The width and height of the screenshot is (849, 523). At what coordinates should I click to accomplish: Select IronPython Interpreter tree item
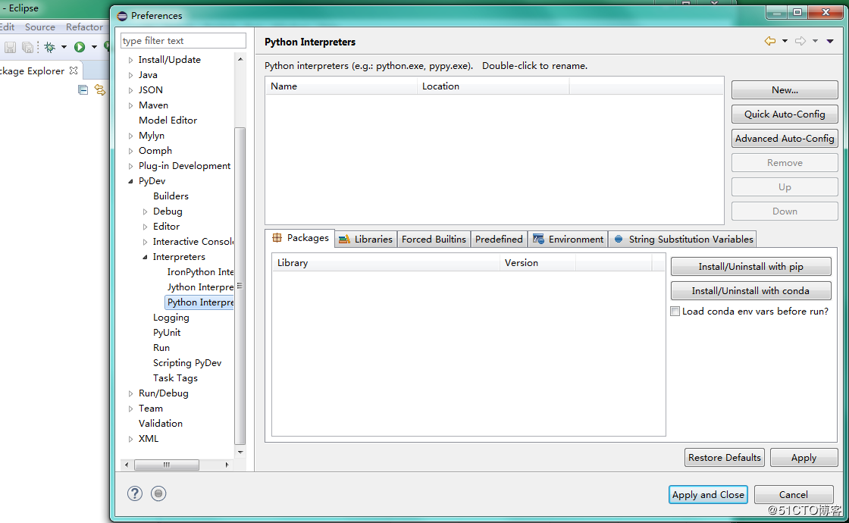click(200, 272)
